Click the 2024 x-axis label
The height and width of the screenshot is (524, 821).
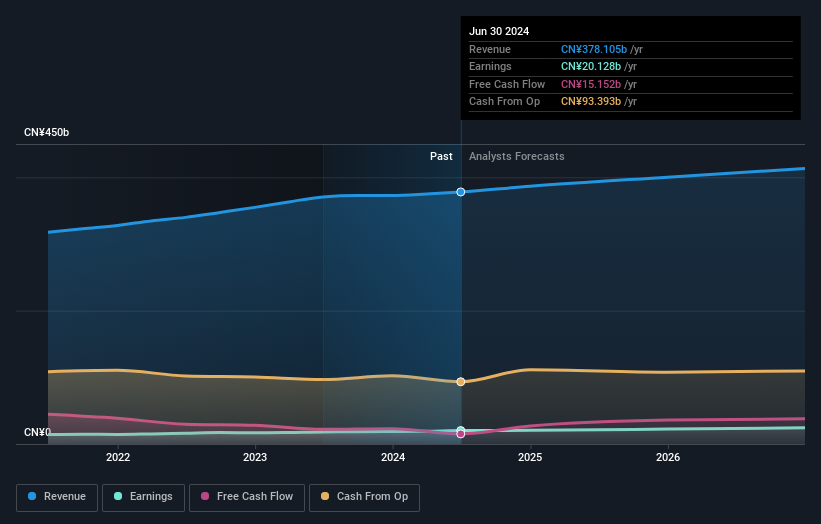(393, 457)
